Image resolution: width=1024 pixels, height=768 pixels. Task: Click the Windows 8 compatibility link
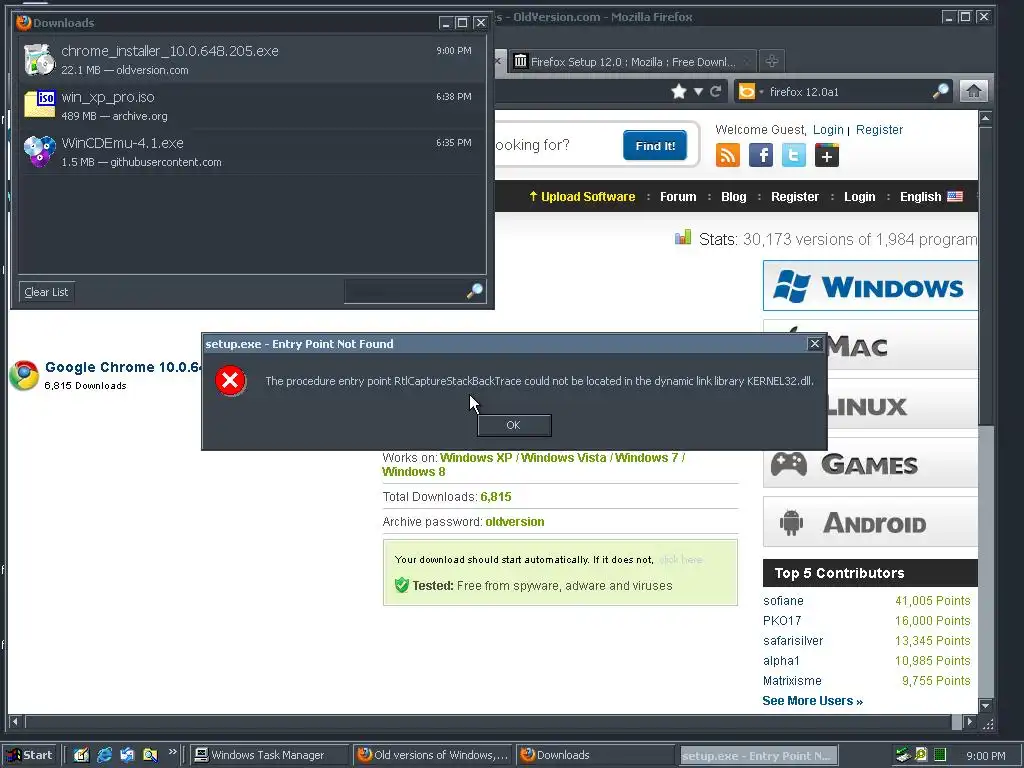pyautogui.click(x=413, y=472)
